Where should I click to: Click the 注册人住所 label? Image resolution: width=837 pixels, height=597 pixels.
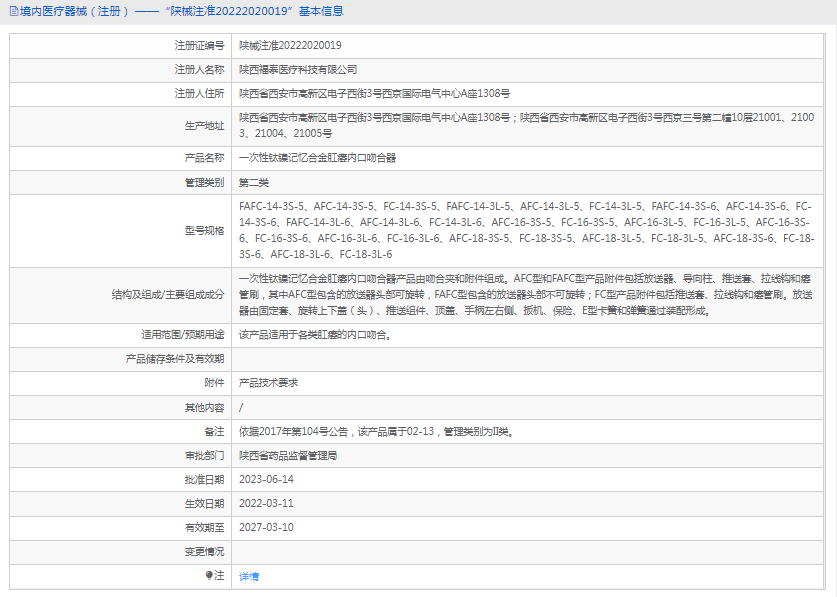[x=199, y=93]
